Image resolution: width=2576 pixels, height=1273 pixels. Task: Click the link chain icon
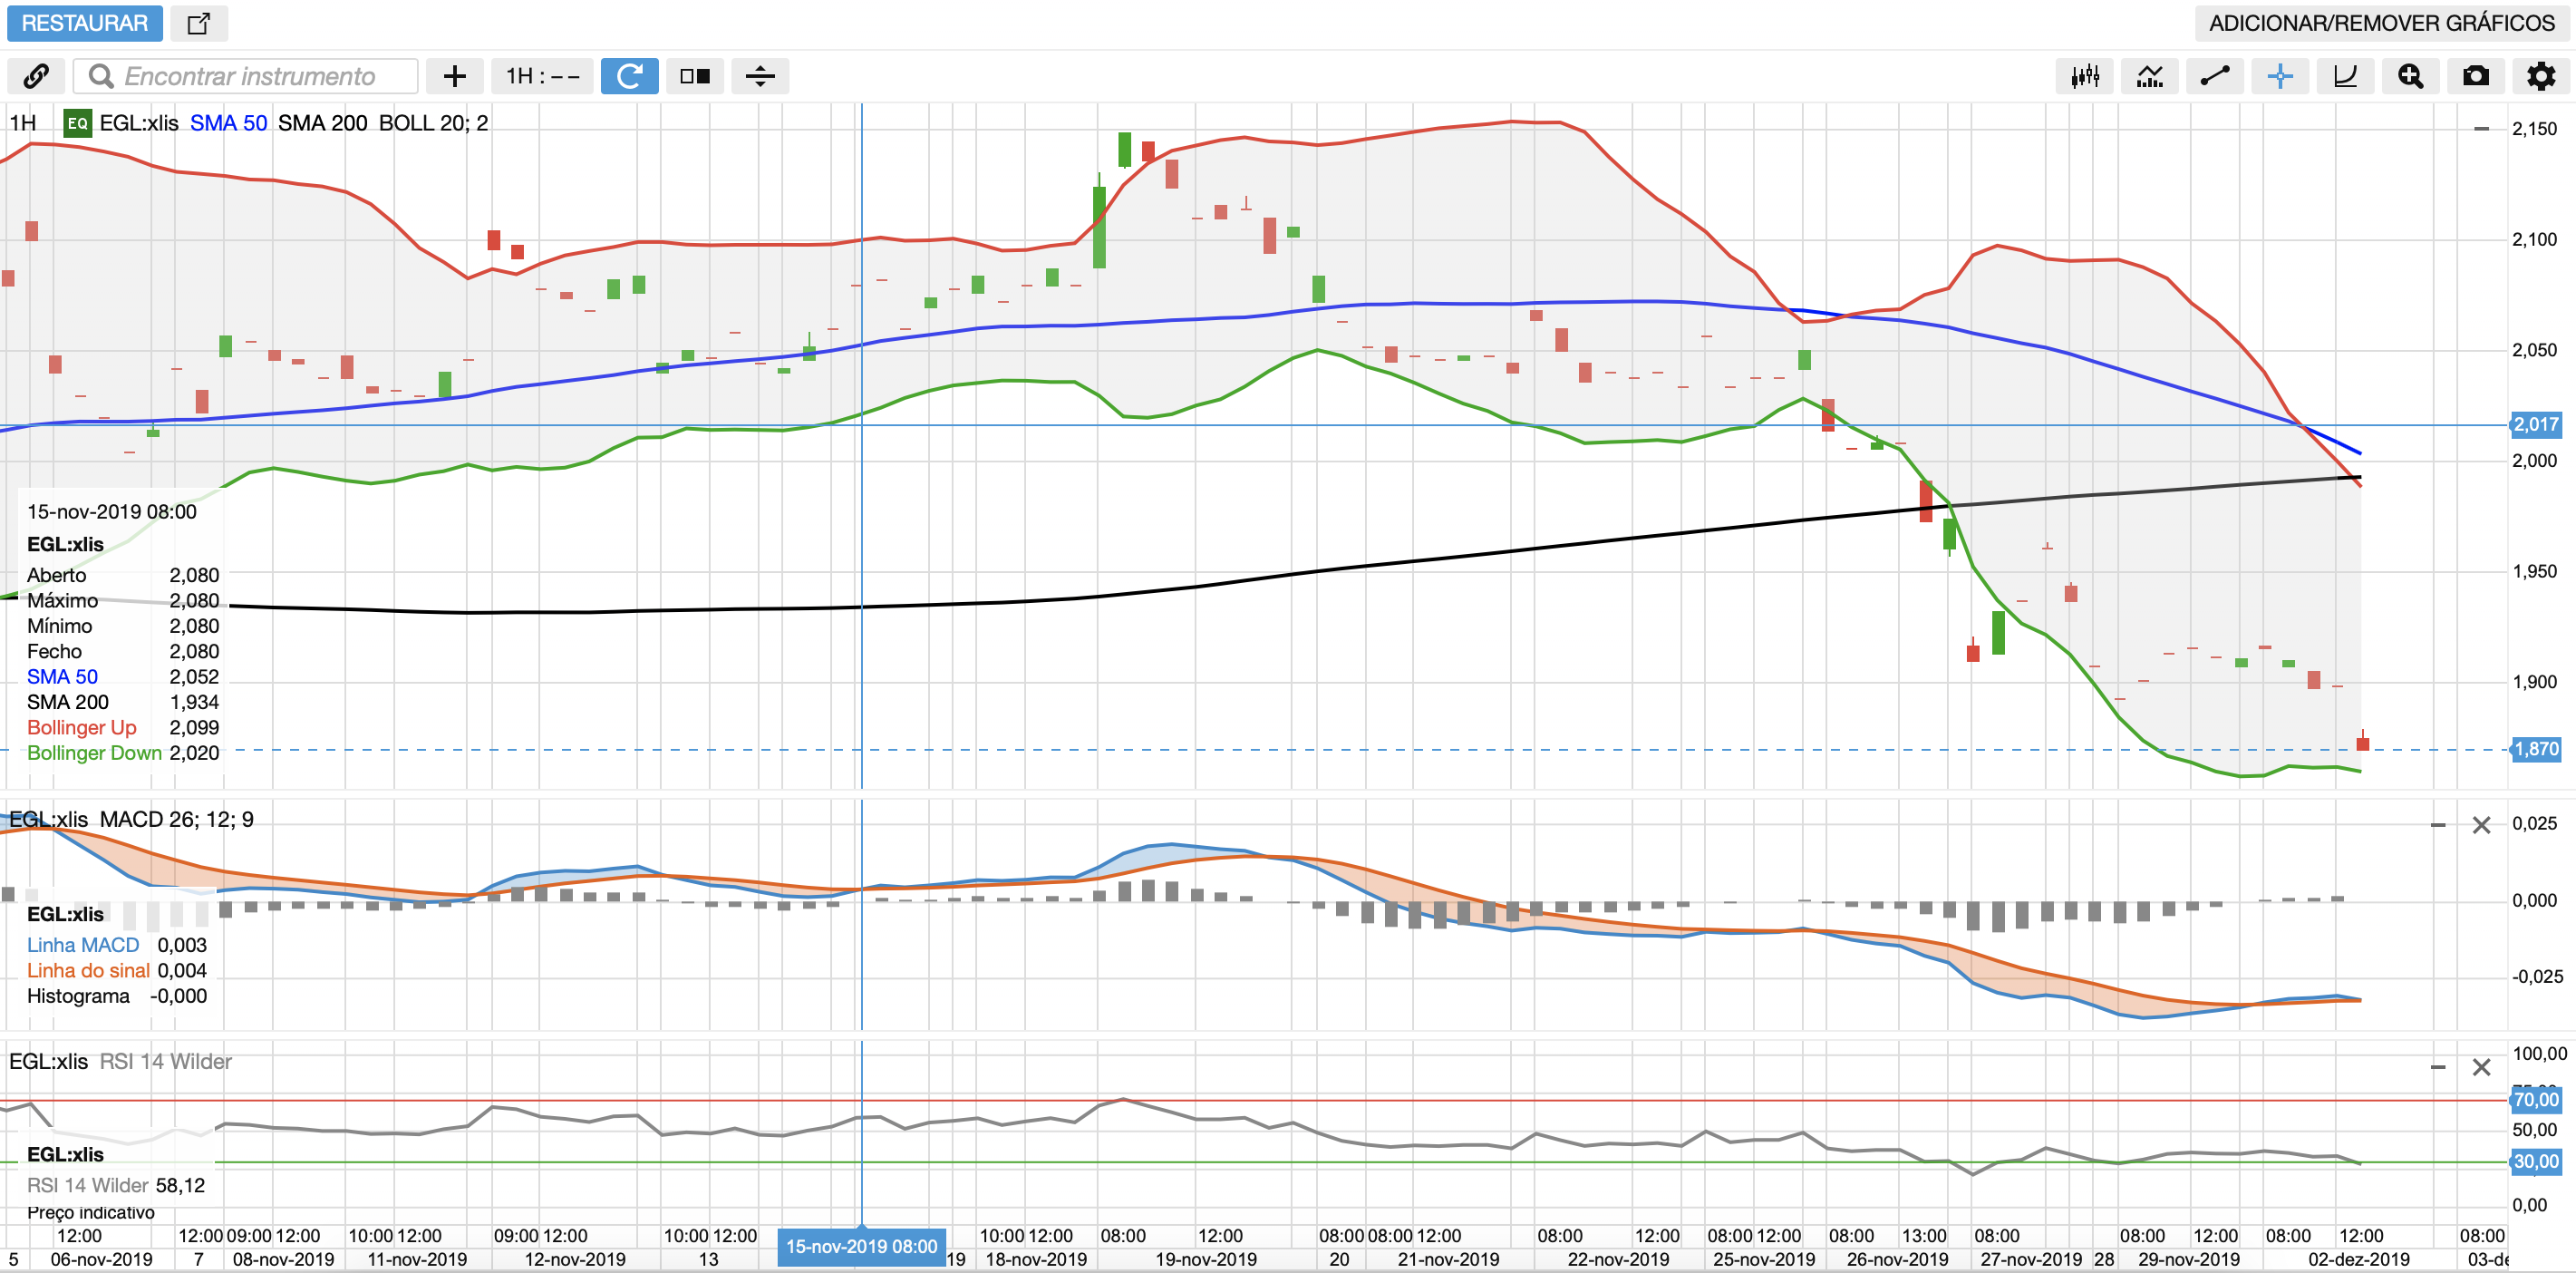(36, 76)
